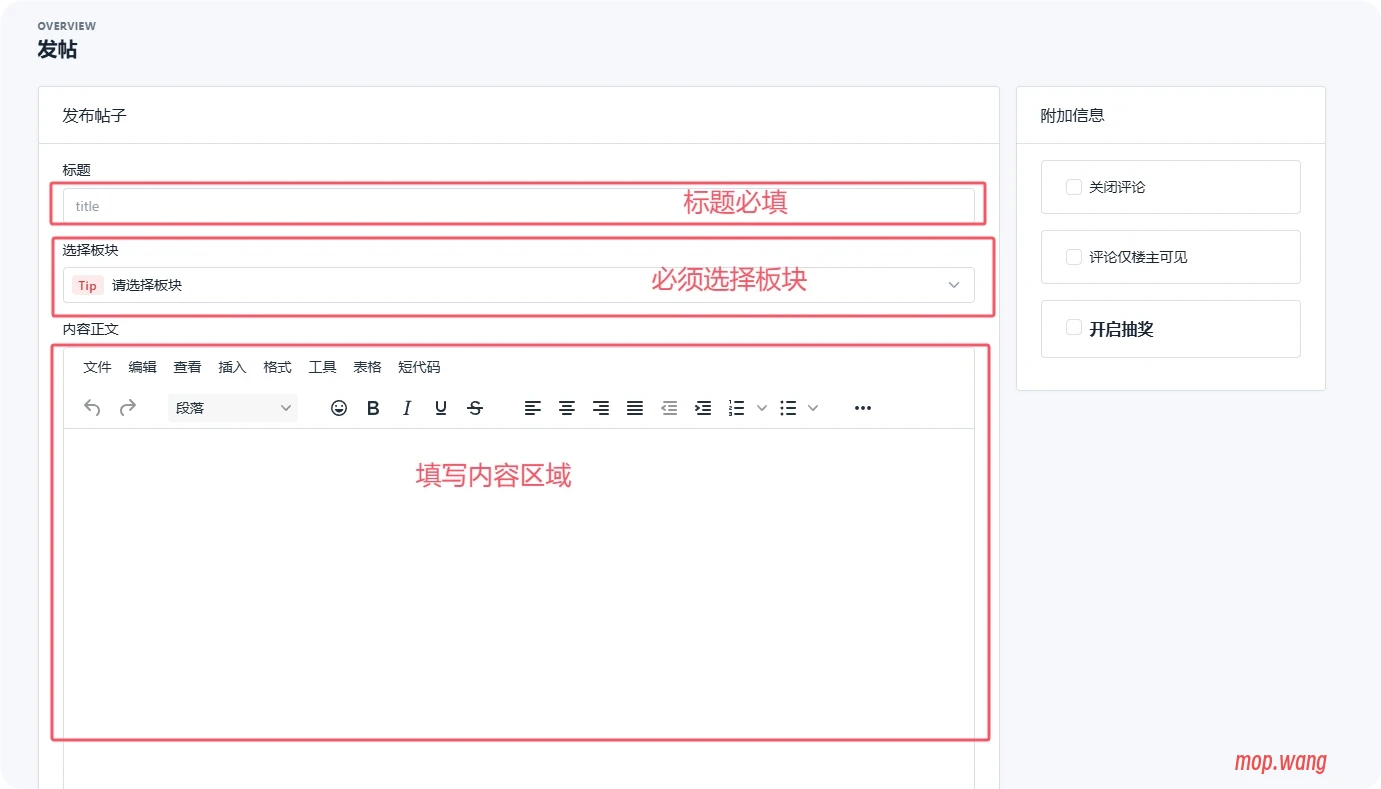Tick the 开启抽奖 checkbox
Image resolution: width=1381 pixels, height=789 pixels.
[1073, 328]
